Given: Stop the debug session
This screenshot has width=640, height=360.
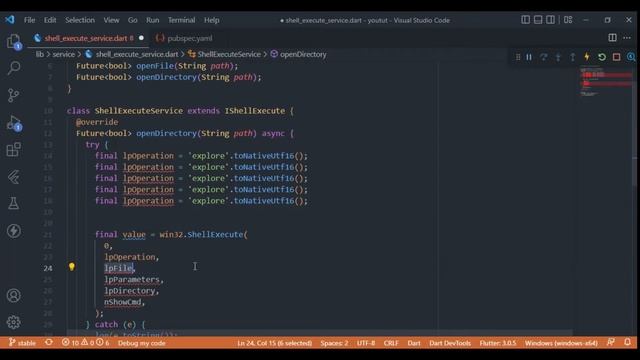Looking at the screenshot, I should (616, 57).
